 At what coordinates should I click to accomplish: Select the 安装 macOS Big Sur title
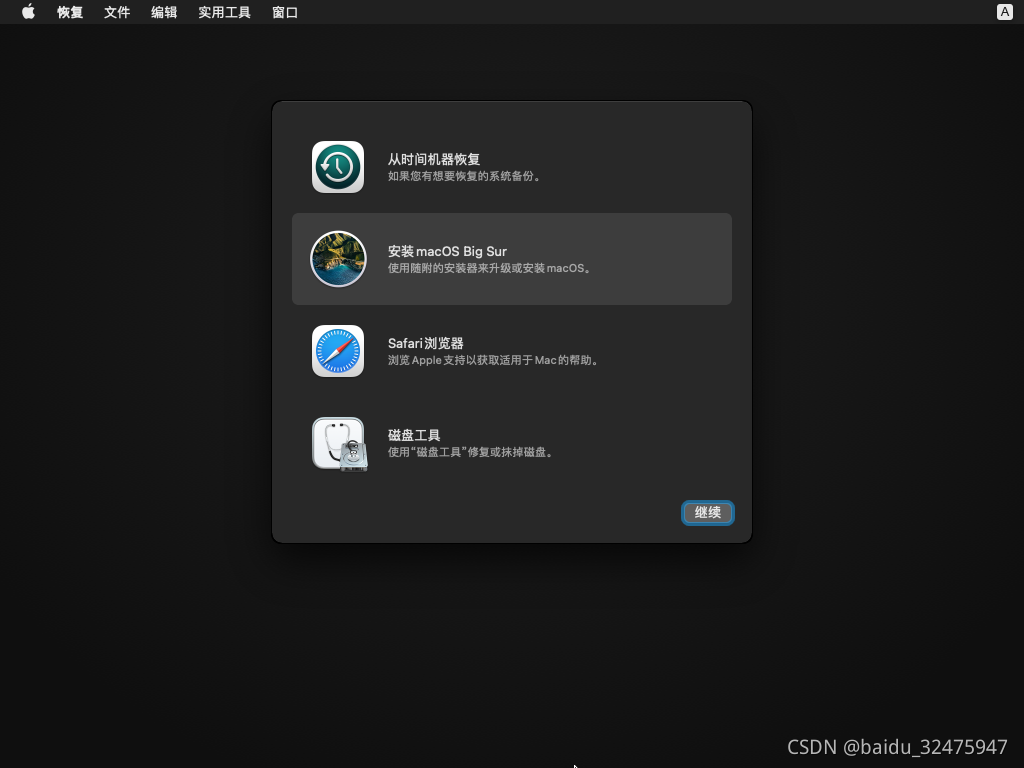(447, 251)
